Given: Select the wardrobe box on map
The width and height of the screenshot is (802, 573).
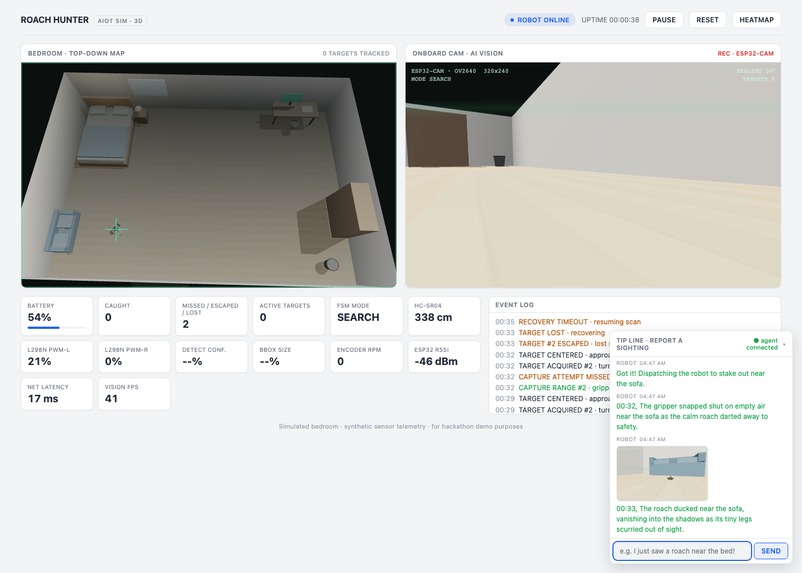Looking at the screenshot, I should (x=338, y=218).
